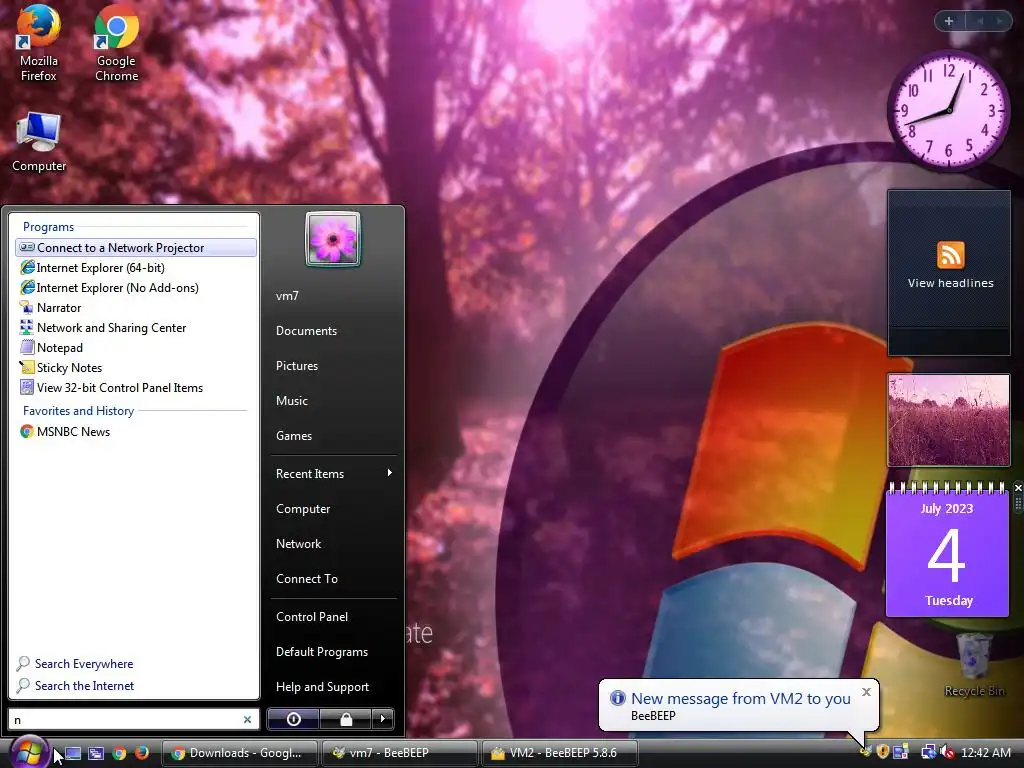Open the Google Chrome desktop shortcut
Viewport: 1024px width, 768px height.
116,43
